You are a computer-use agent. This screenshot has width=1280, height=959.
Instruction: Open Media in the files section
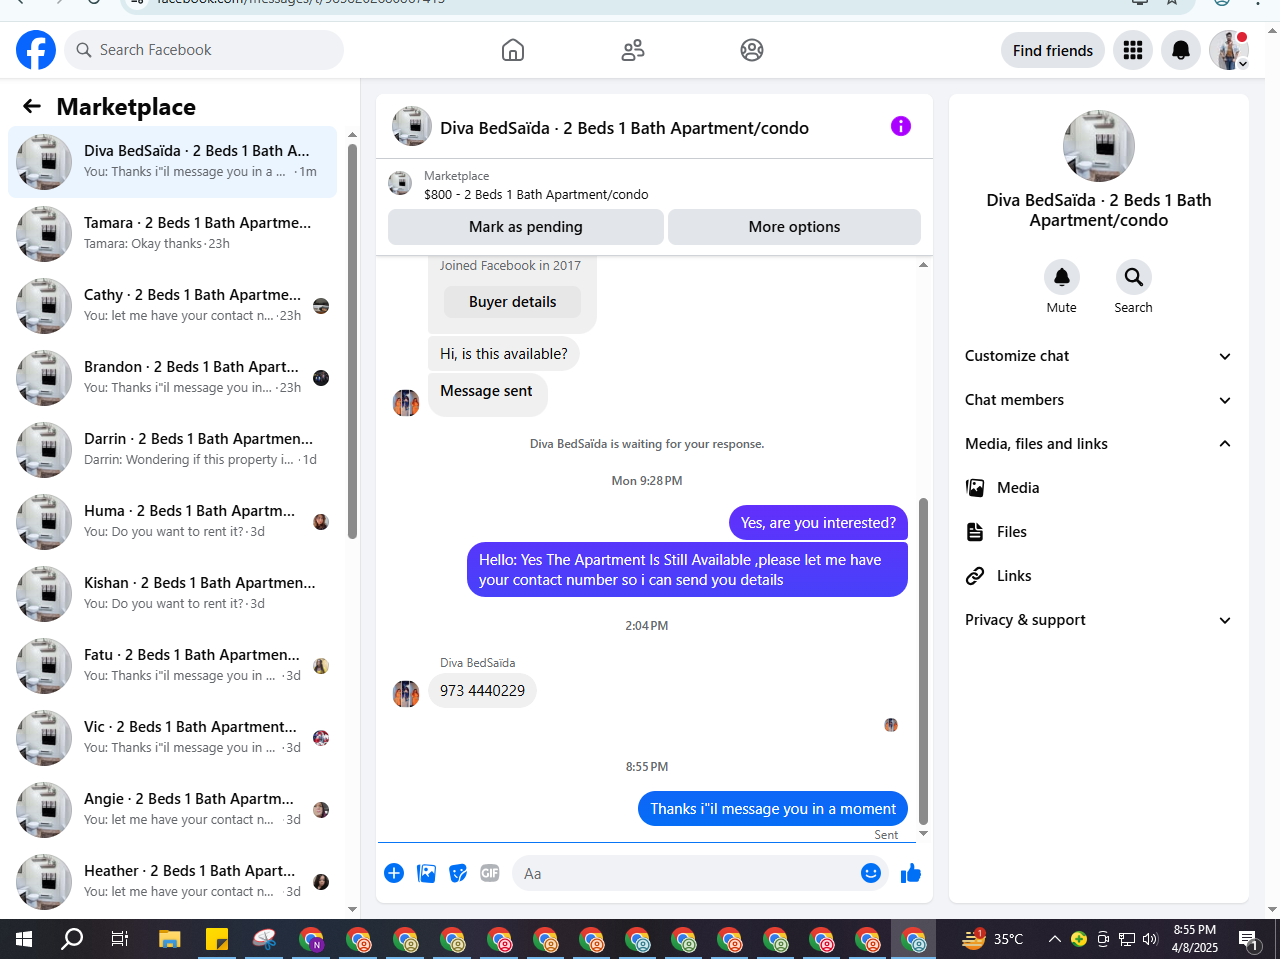tap(1099, 488)
